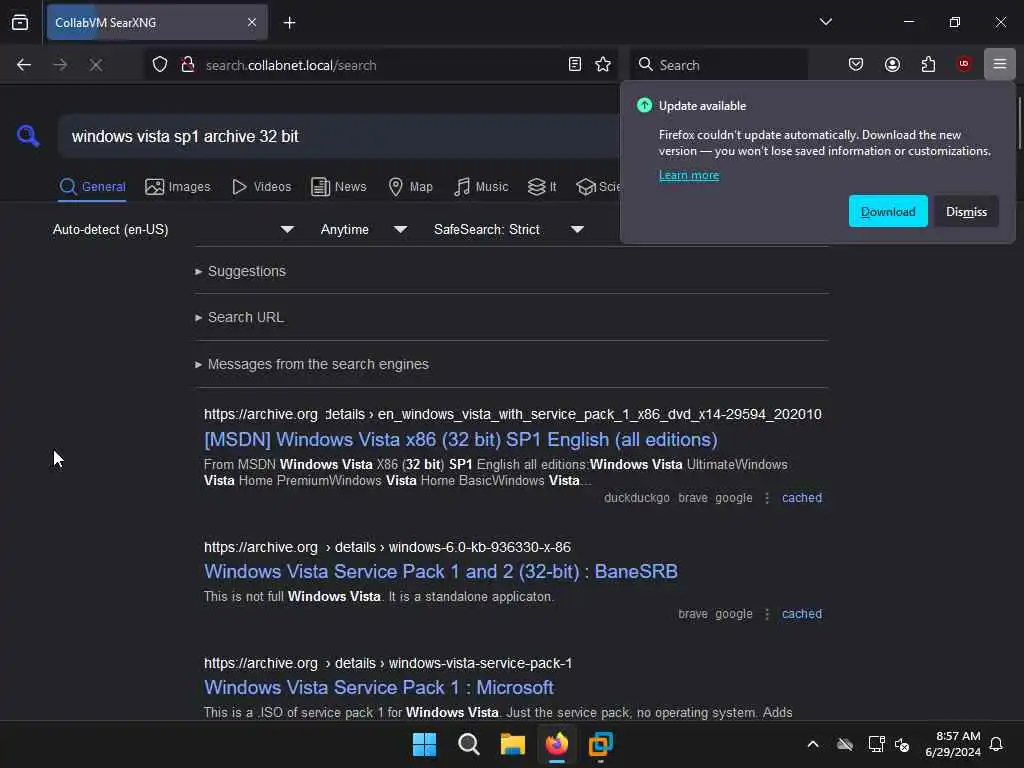Open a new tab with plus button
This screenshot has width=1024, height=768.
pyautogui.click(x=289, y=23)
